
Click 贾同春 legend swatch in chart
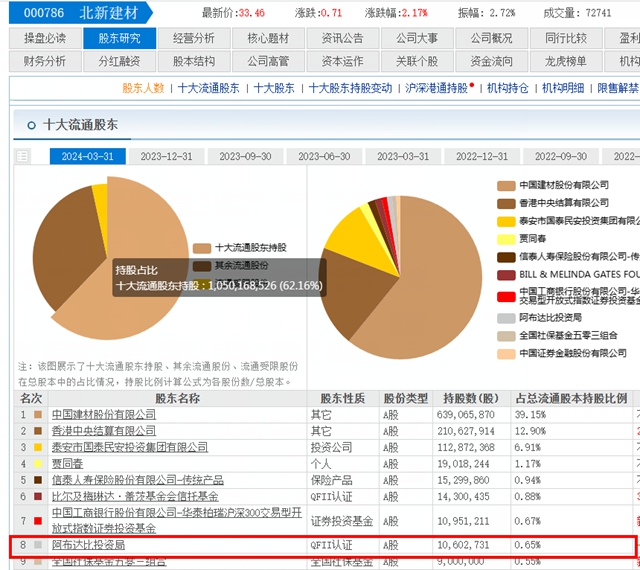pos(506,239)
